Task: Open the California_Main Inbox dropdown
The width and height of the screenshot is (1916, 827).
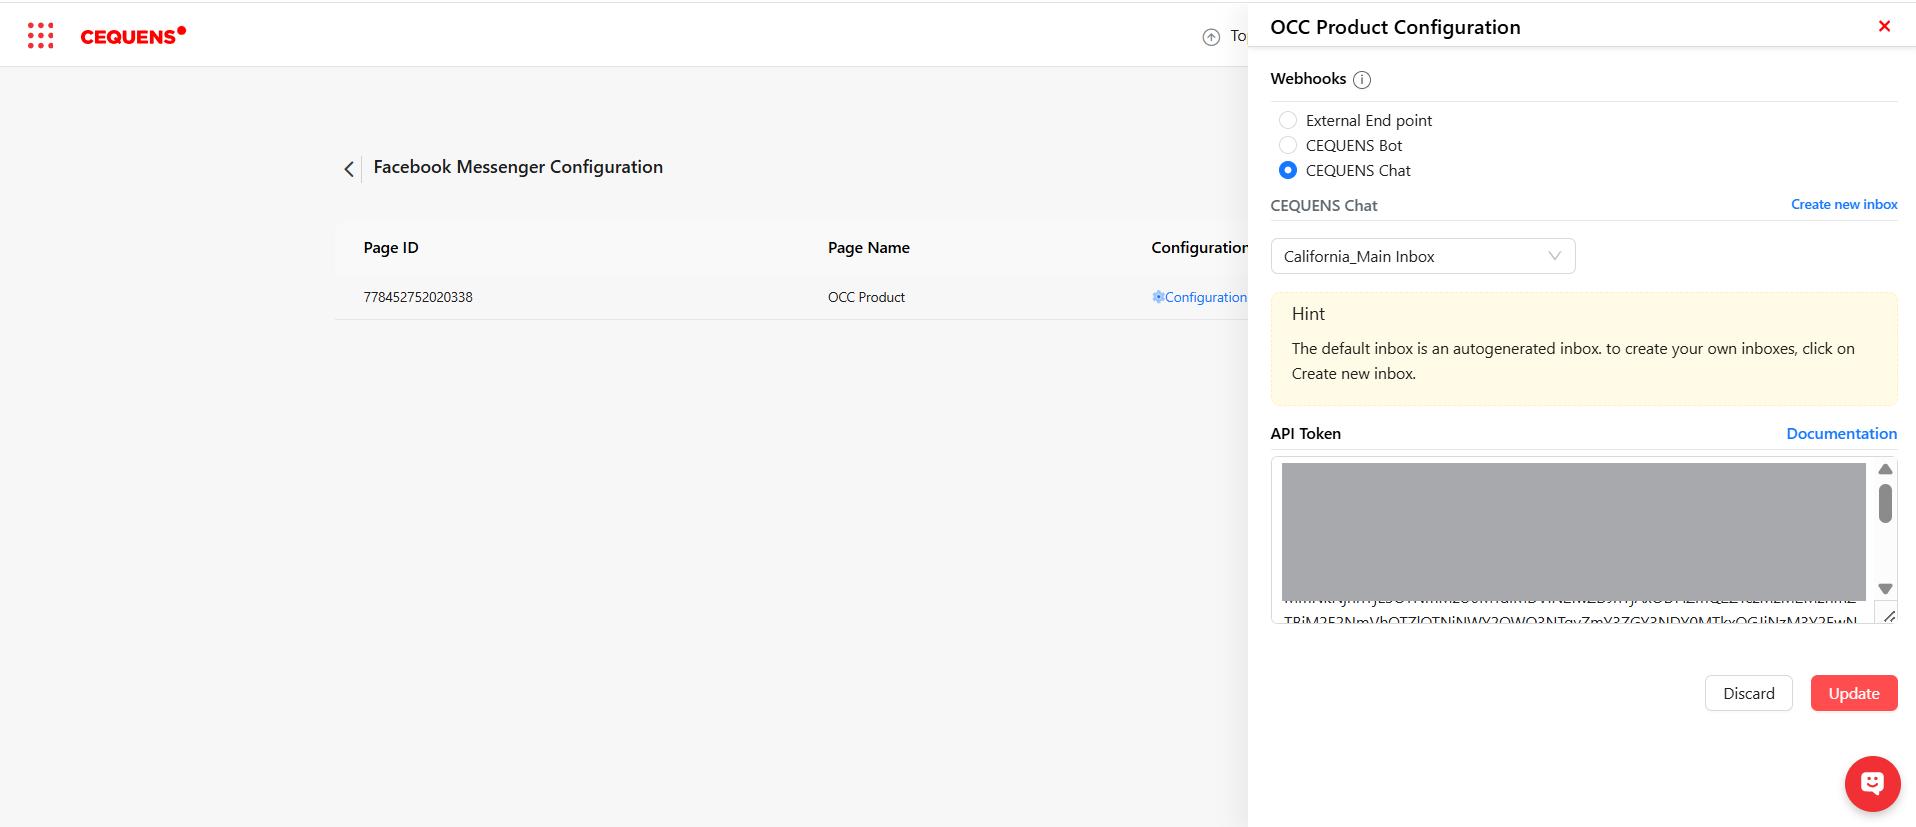Action: point(1423,256)
